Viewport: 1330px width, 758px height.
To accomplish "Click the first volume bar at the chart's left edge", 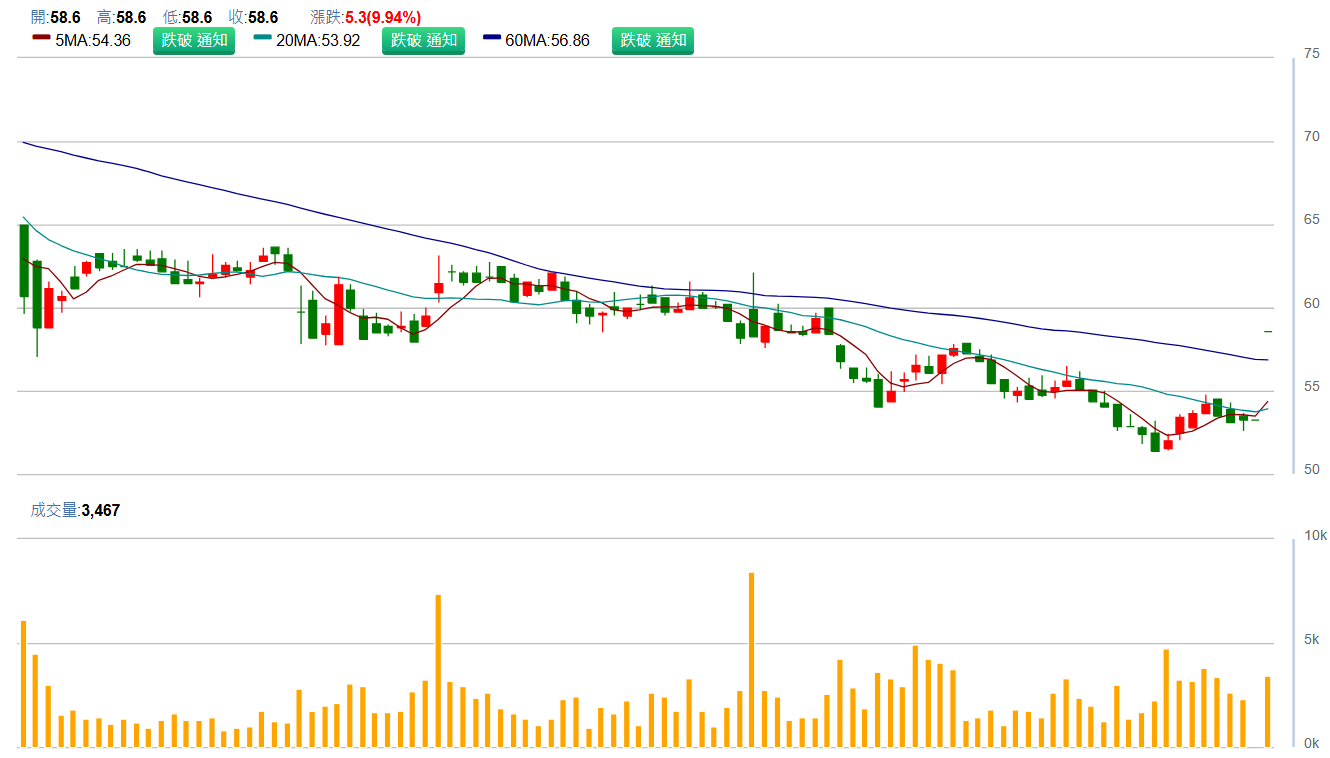I will [x=23, y=684].
